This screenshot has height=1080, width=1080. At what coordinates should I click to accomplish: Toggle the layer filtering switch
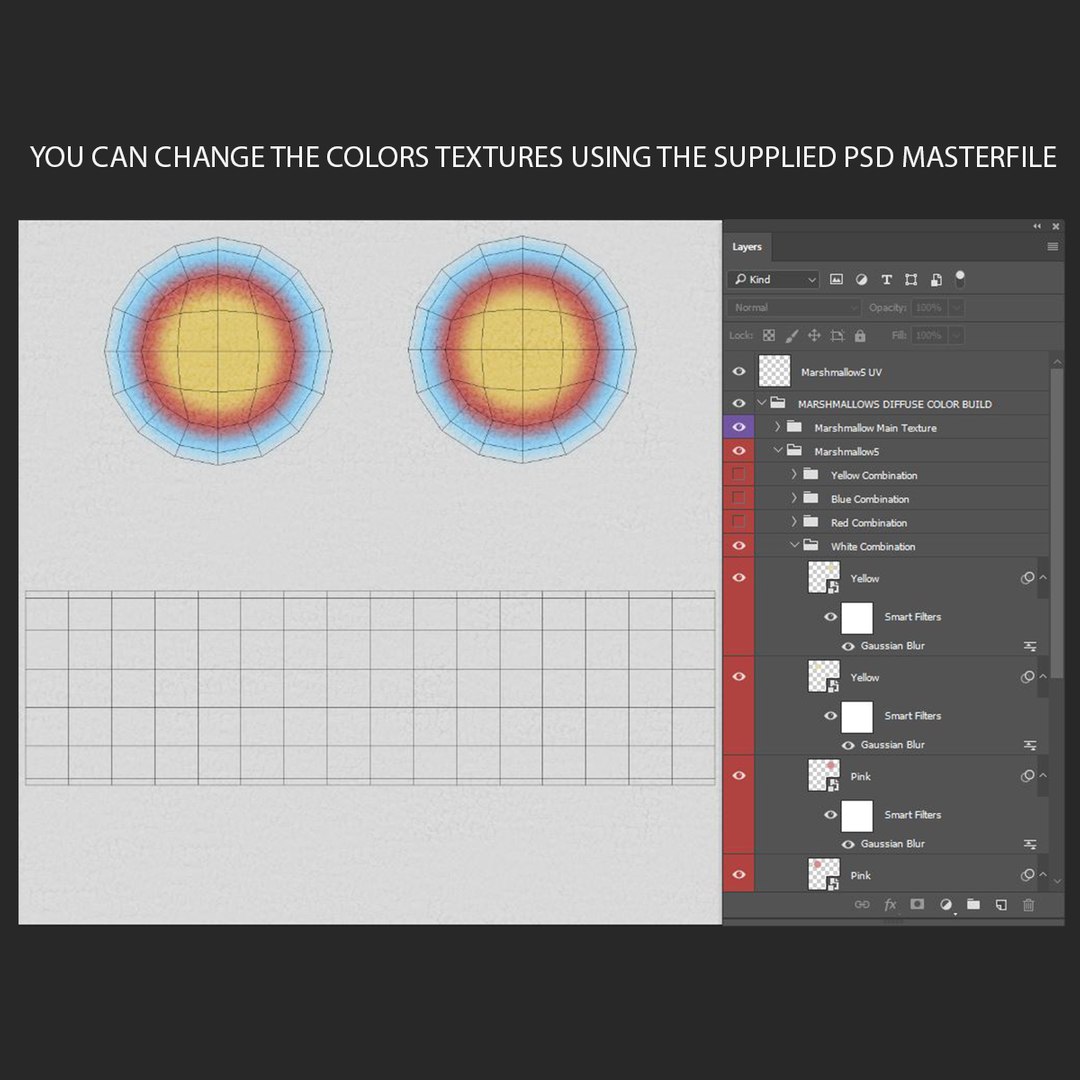[x=959, y=278]
